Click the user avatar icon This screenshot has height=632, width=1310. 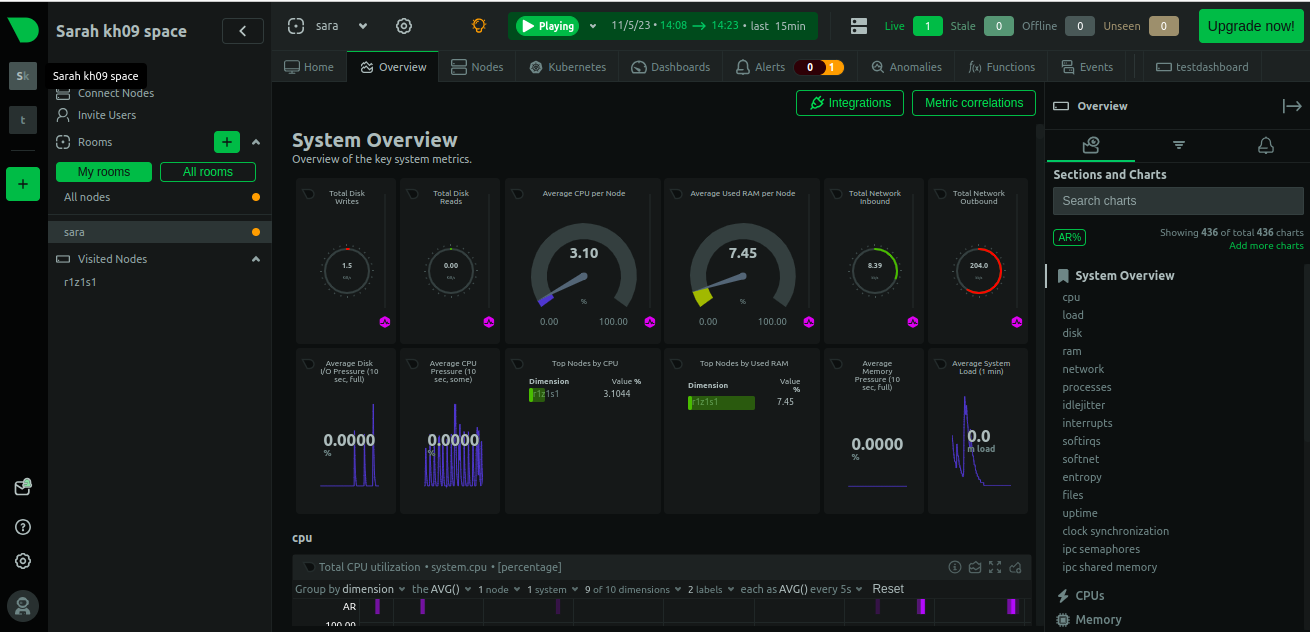click(23, 605)
